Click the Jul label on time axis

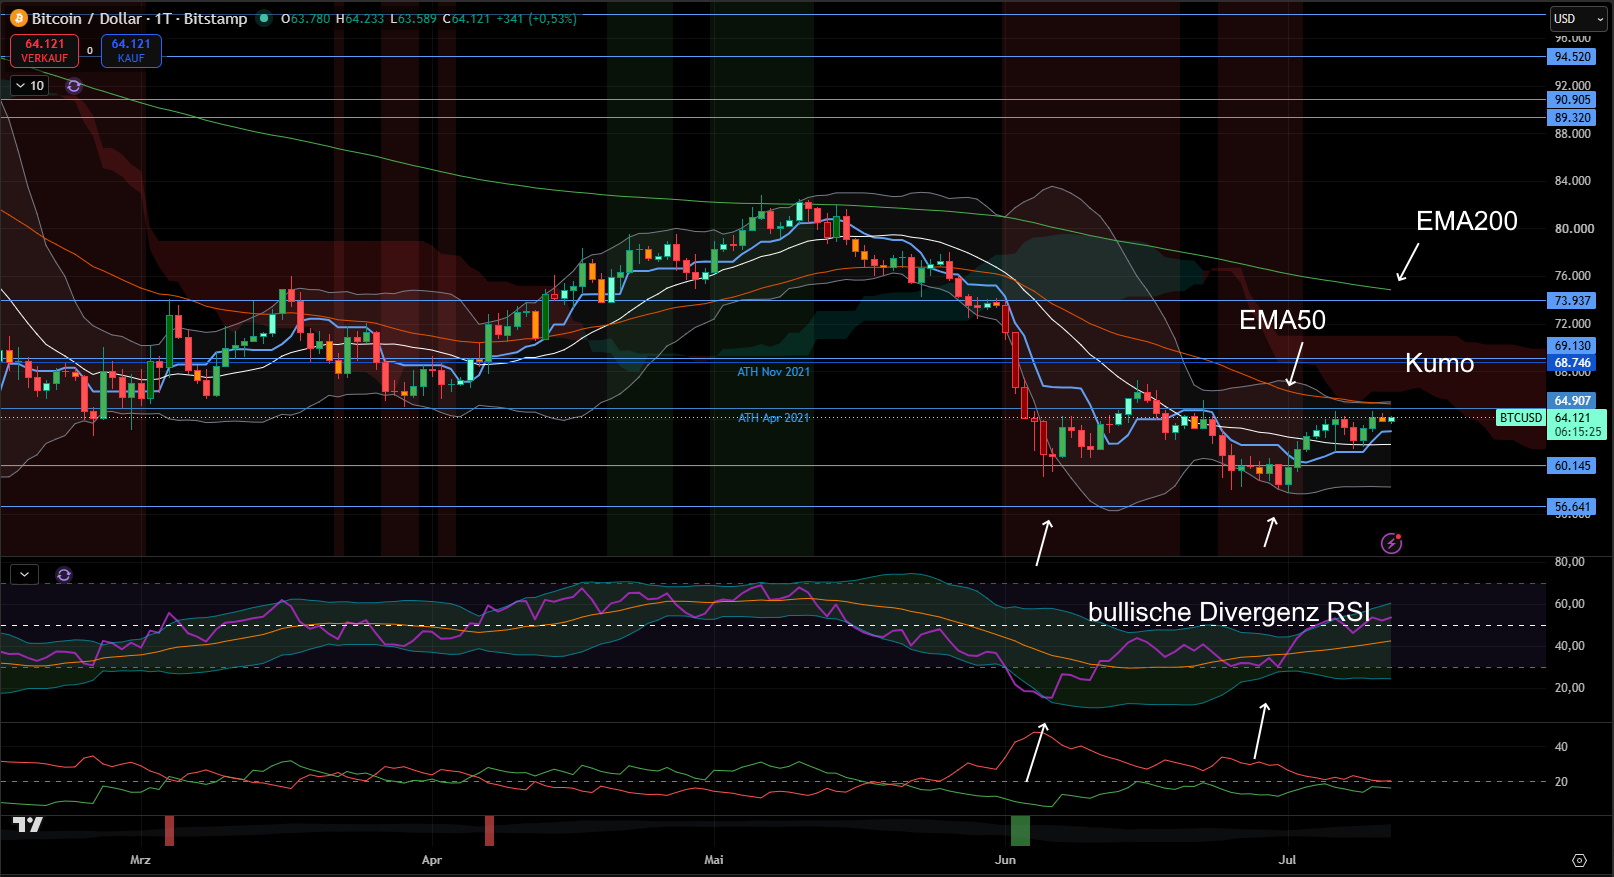(x=1288, y=860)
